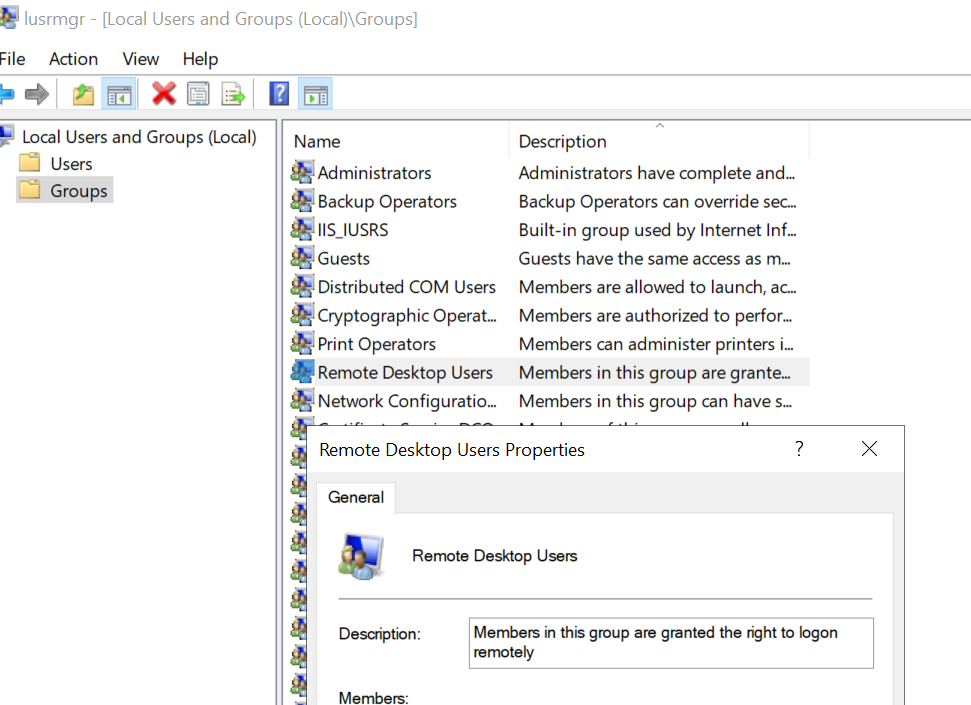Open Properties using its toolbar icon
Screen dimensions: 971x705
click(x=198, y=93)
